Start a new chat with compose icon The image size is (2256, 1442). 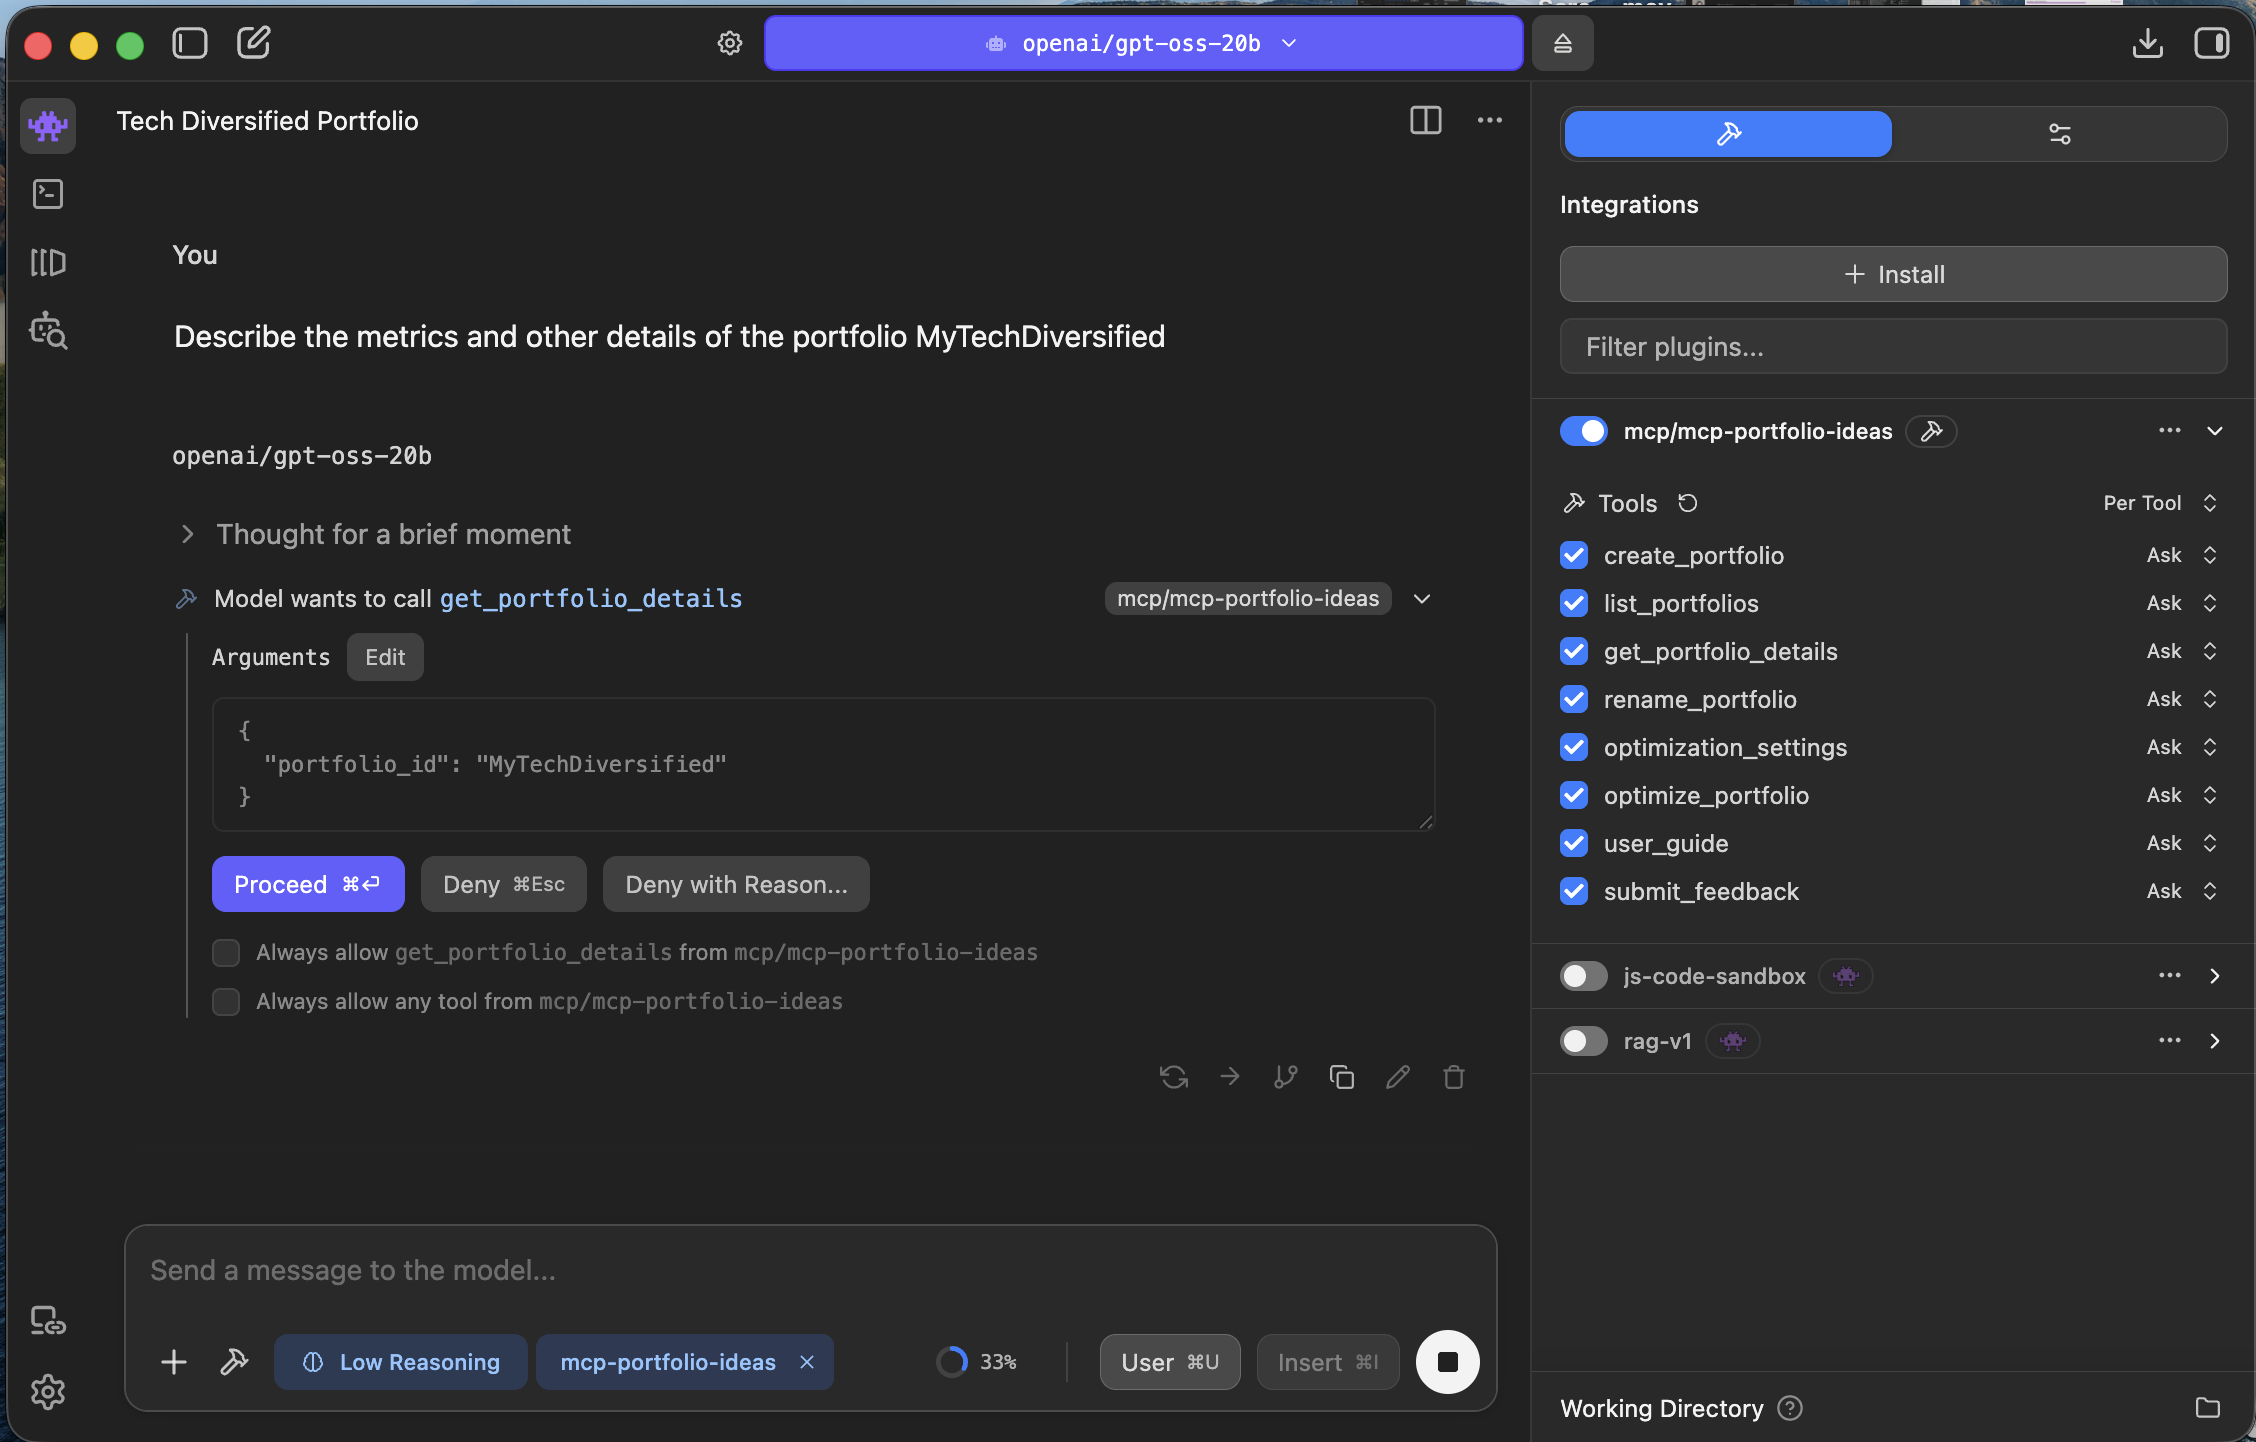click(x=253, y=43)
